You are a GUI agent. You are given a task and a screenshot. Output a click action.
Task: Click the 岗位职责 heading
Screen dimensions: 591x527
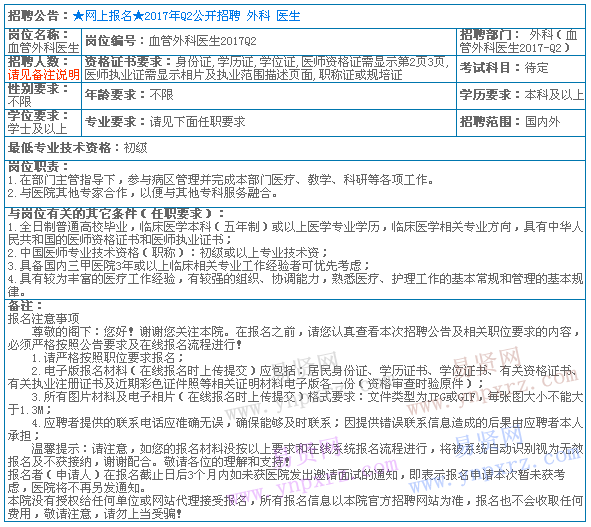click(38, 167)
